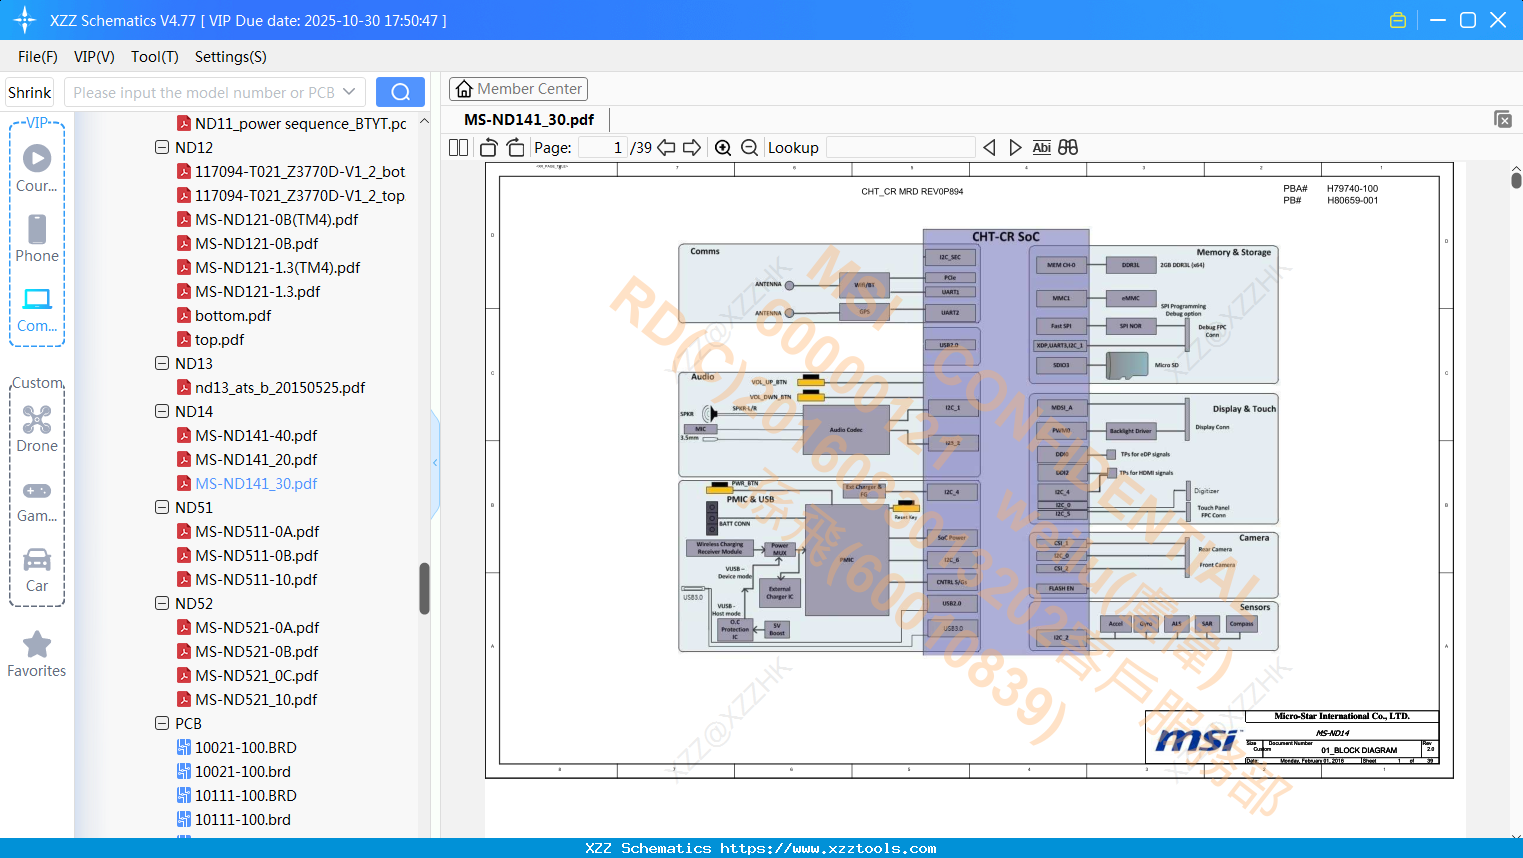Screen dimensions: 1523x858
Task: Open Favorites in the sidebar
Action: [37, 654]
